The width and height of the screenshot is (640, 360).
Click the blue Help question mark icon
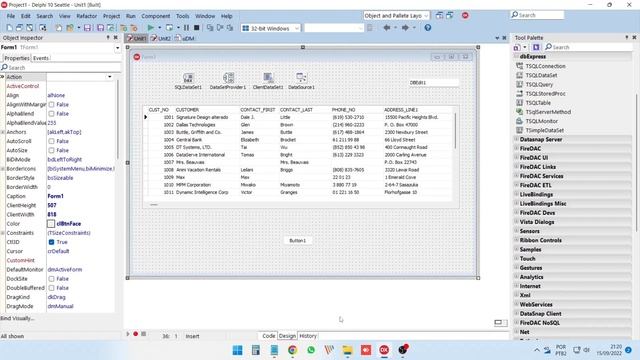[428, 28]
